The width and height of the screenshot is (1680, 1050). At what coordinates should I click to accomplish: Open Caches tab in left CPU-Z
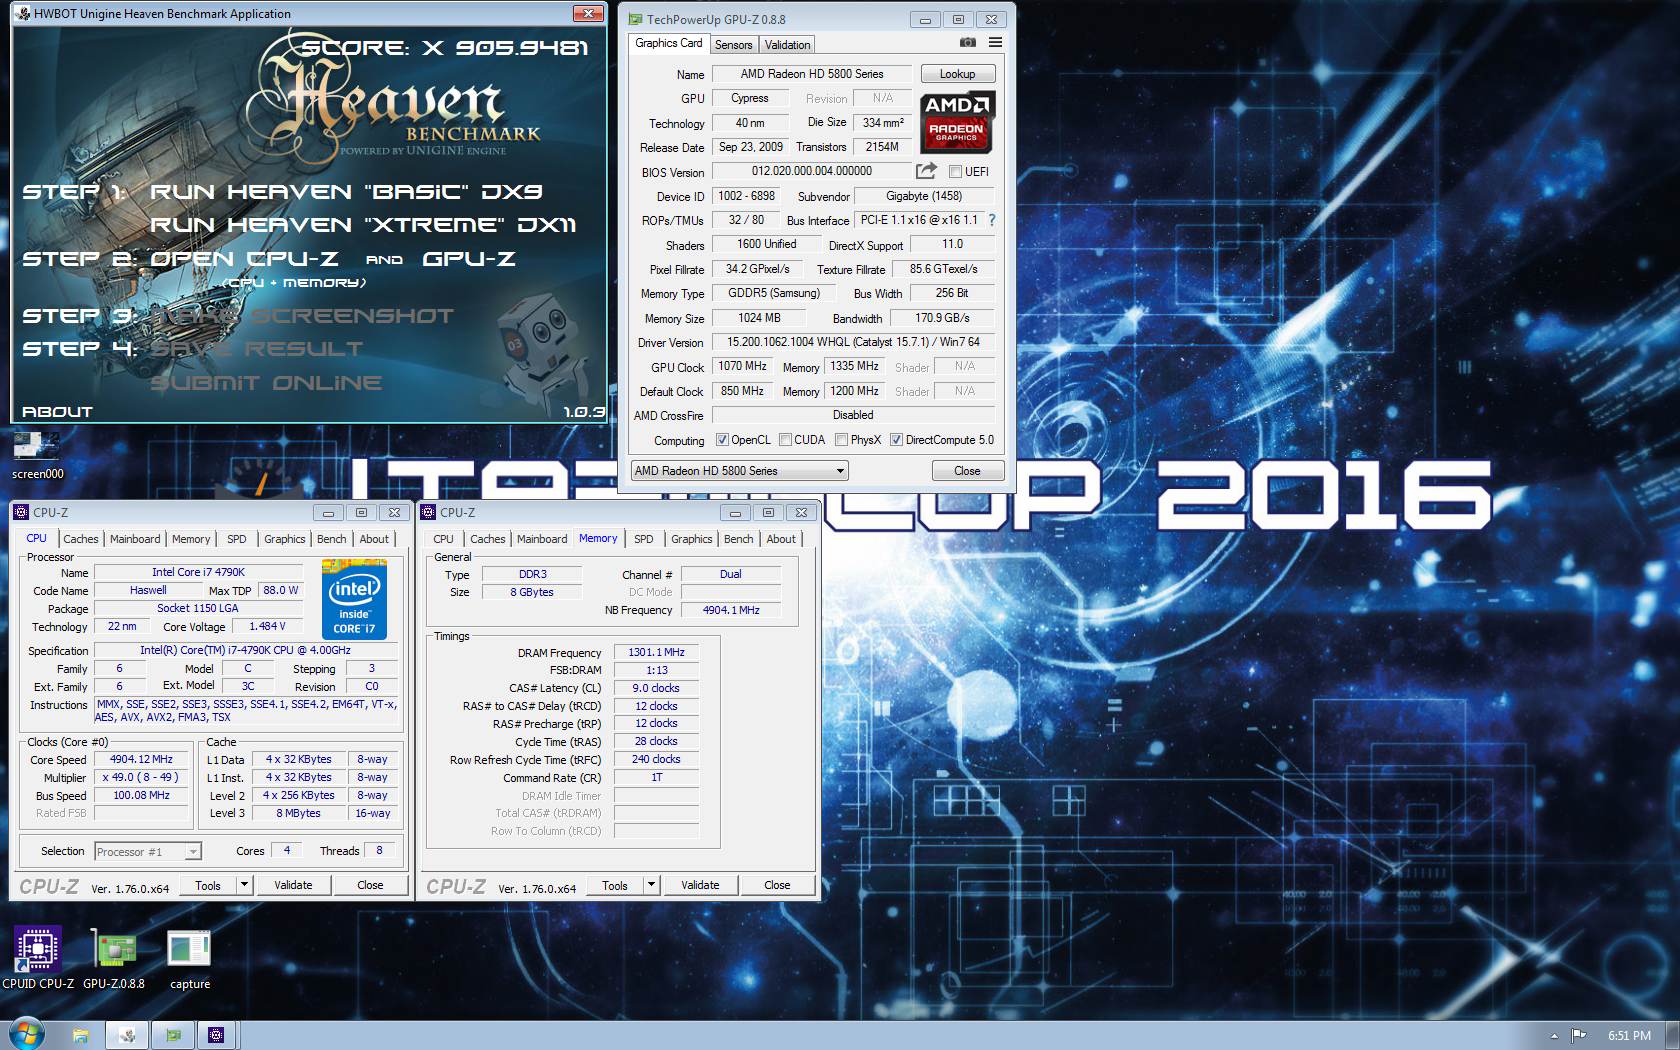point(81,538)
